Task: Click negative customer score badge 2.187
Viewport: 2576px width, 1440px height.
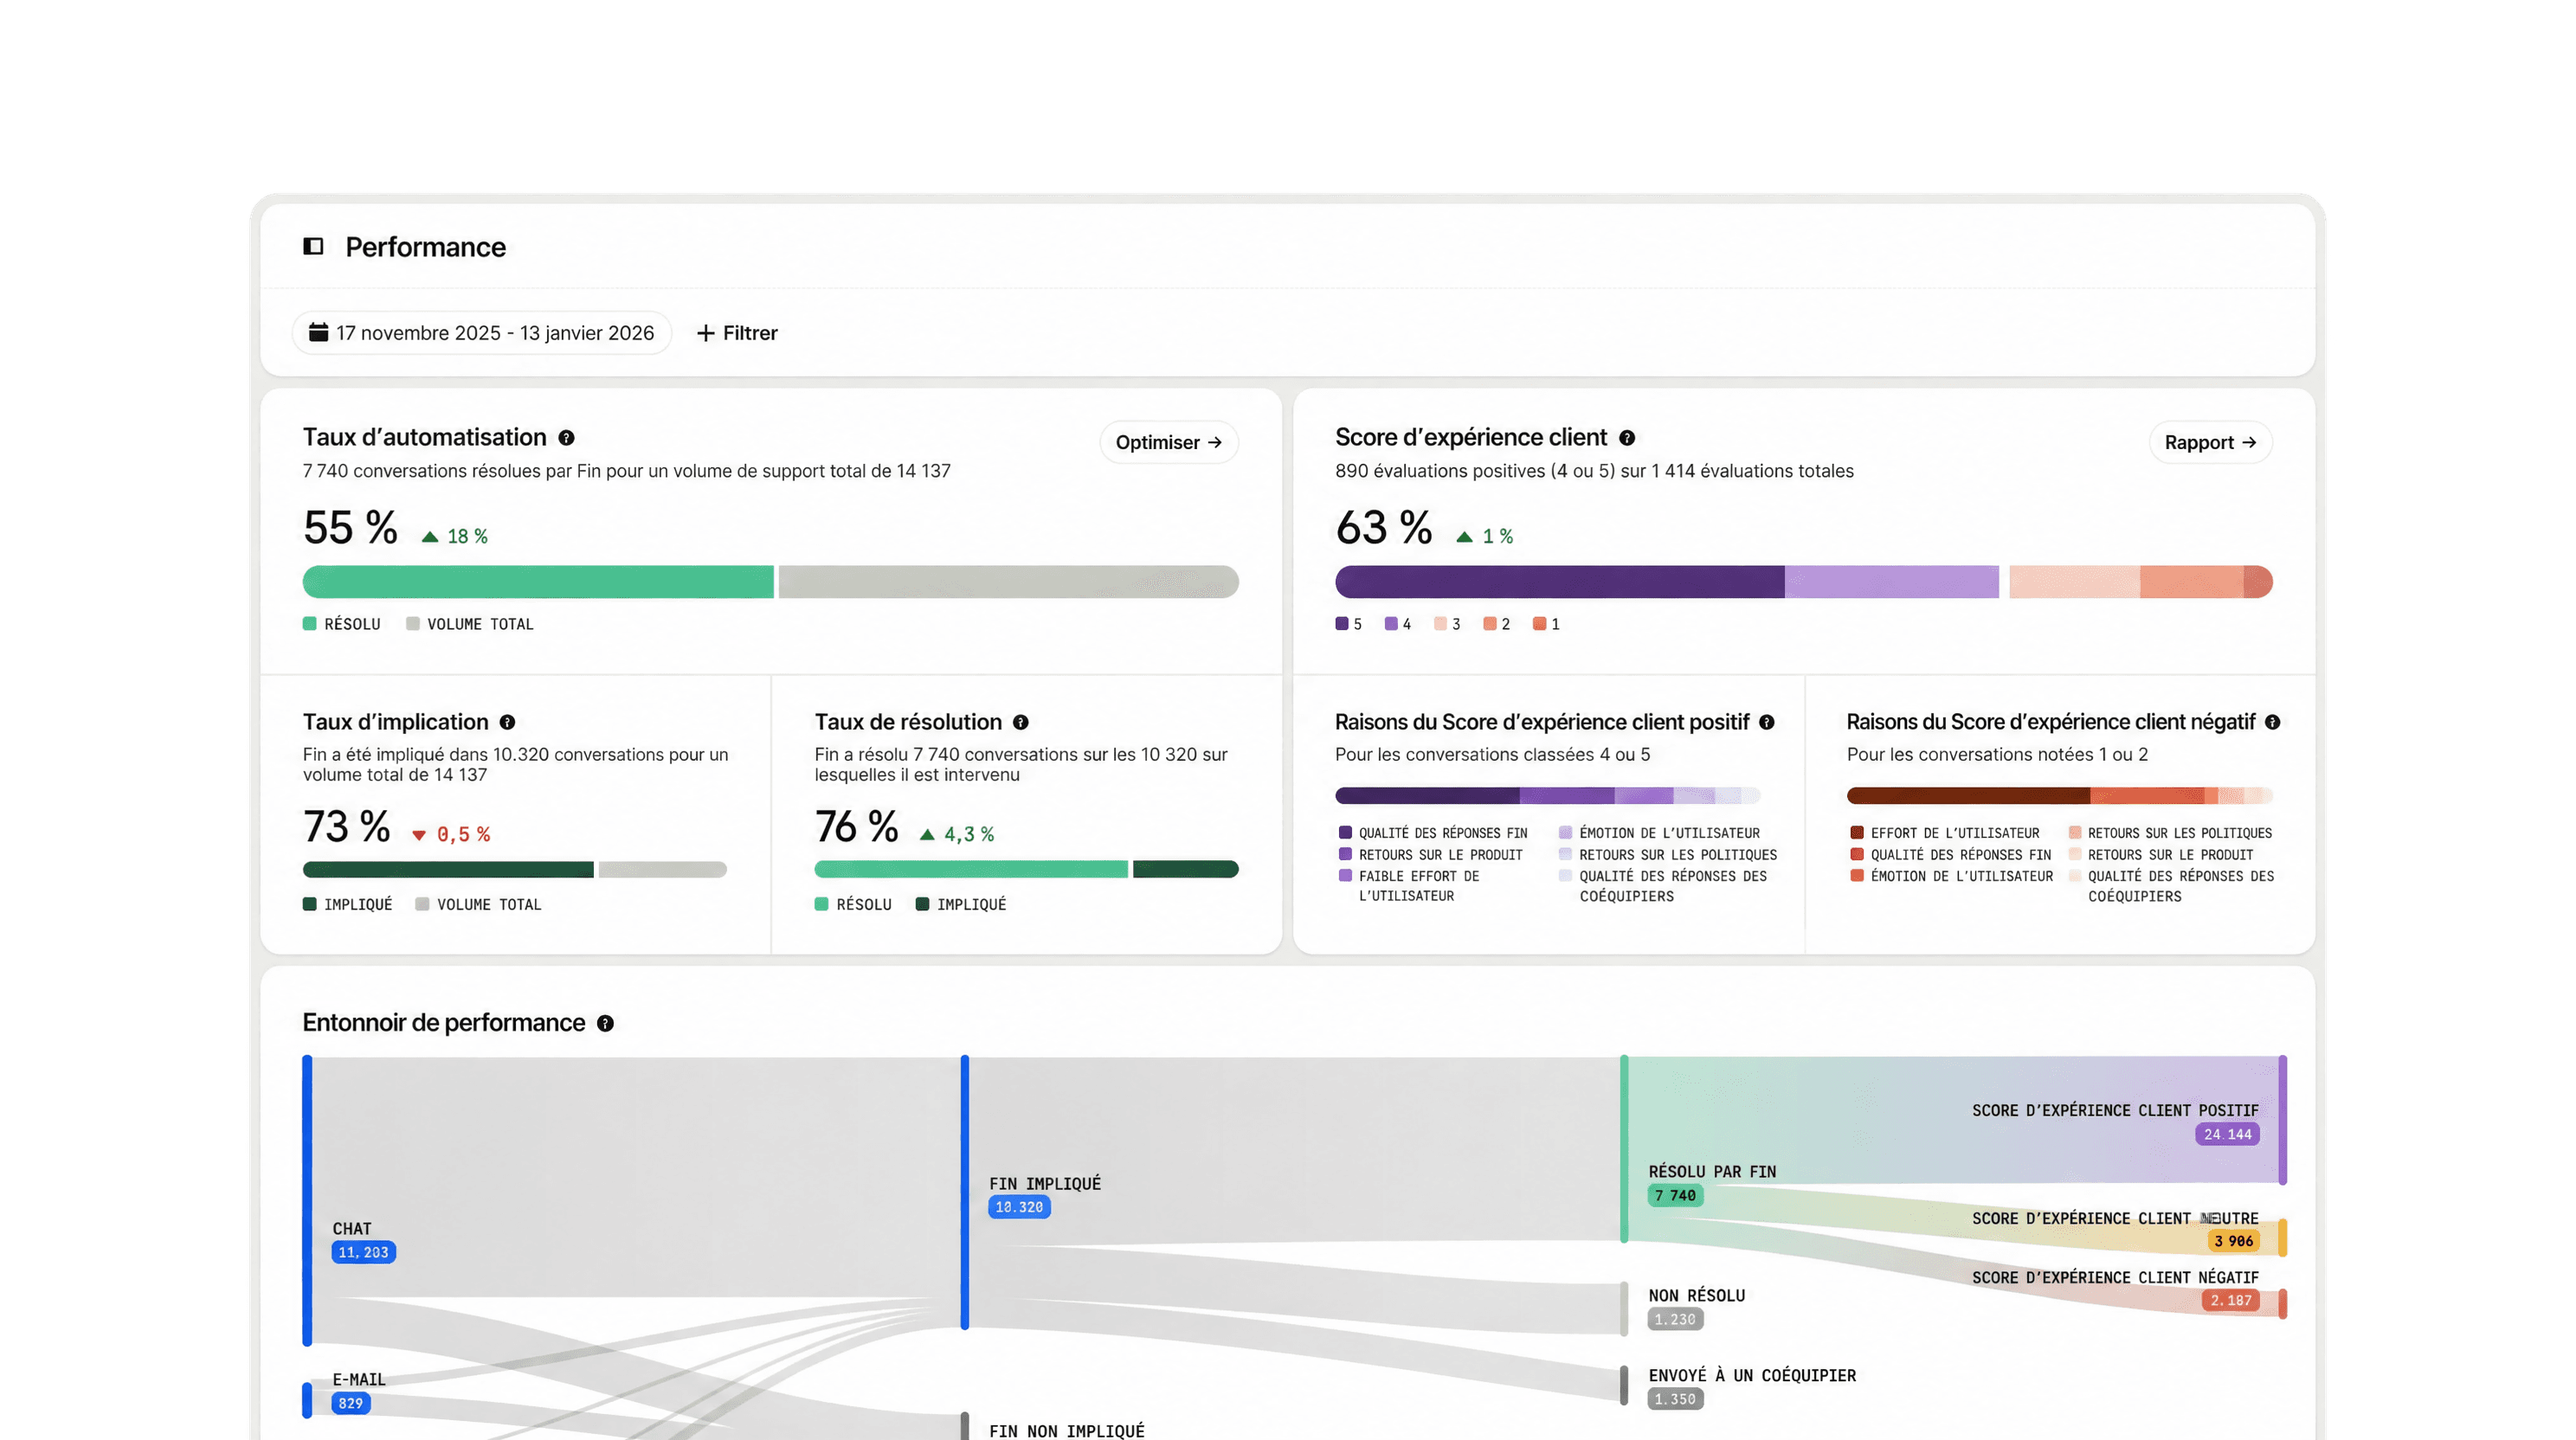Action: click(x=2230, y=1300)
